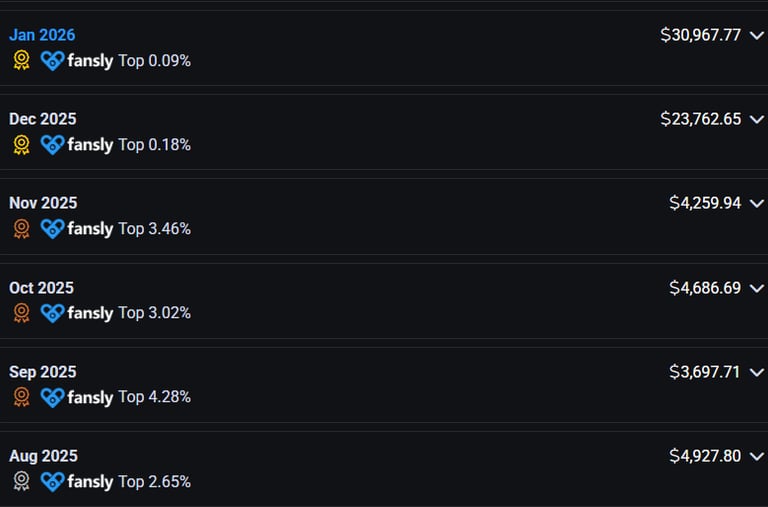Image resolution: width=768 pixels, height=507 pixels.
Task: Click the Fansly heart logo in Aug 2025 row
Action: click(53, 482)
